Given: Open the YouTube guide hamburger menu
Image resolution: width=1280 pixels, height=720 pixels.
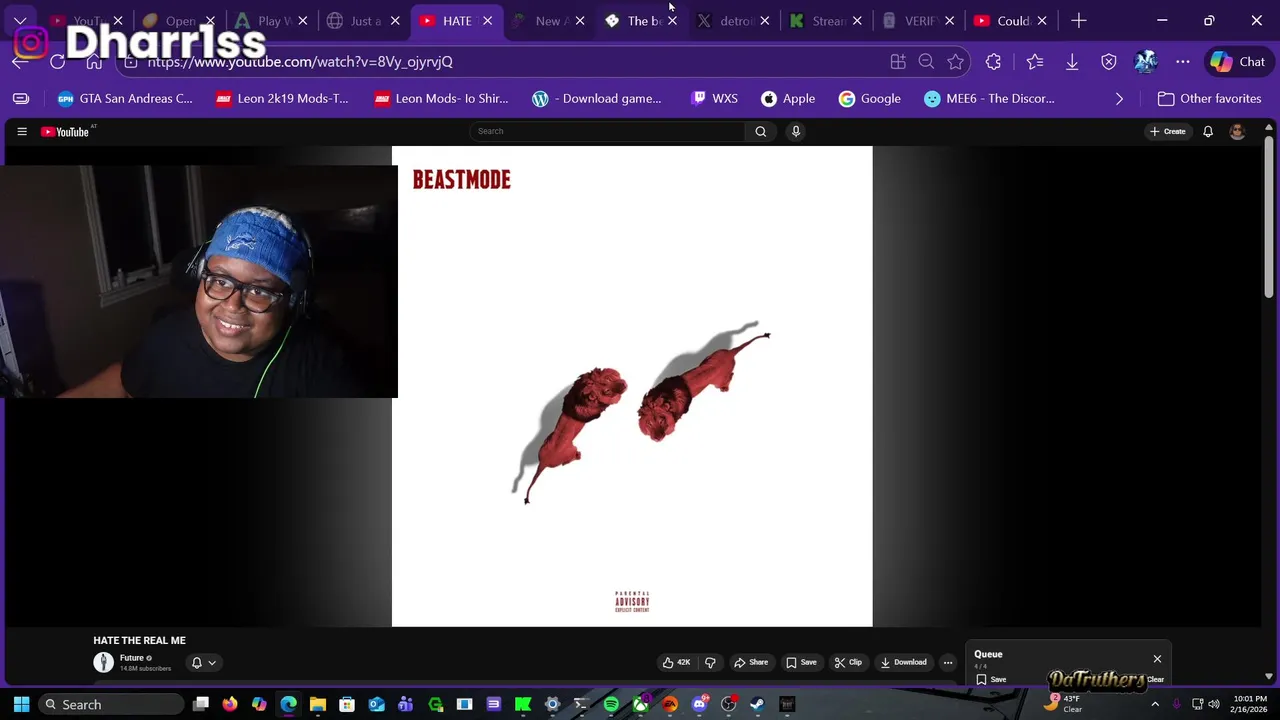Looking at the screenshot, I should [x=22, y=131].
